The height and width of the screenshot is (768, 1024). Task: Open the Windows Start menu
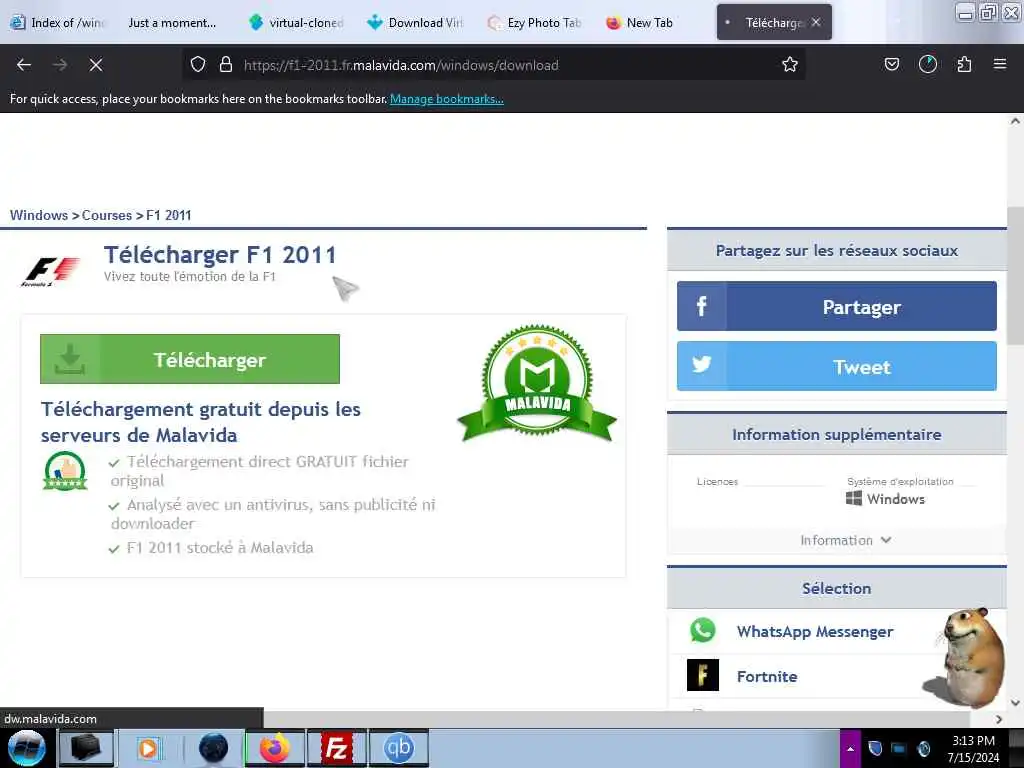point(26,748)
